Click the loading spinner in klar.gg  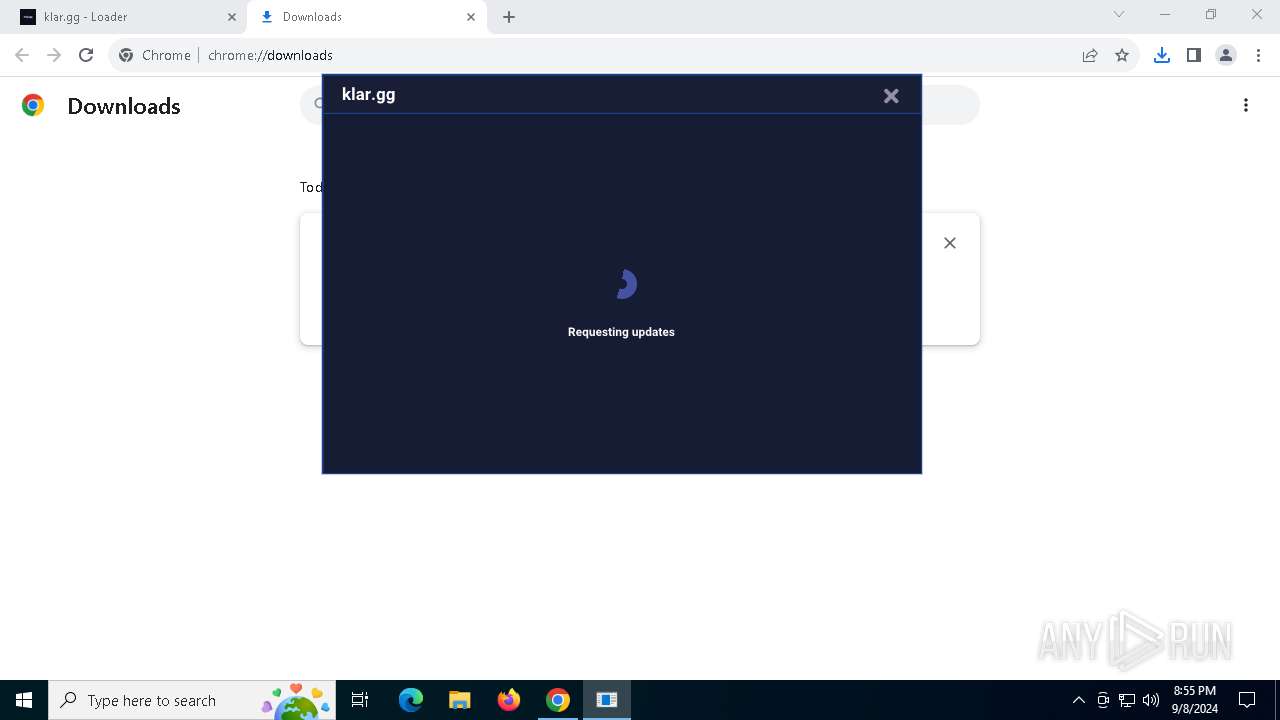point(625,285)
